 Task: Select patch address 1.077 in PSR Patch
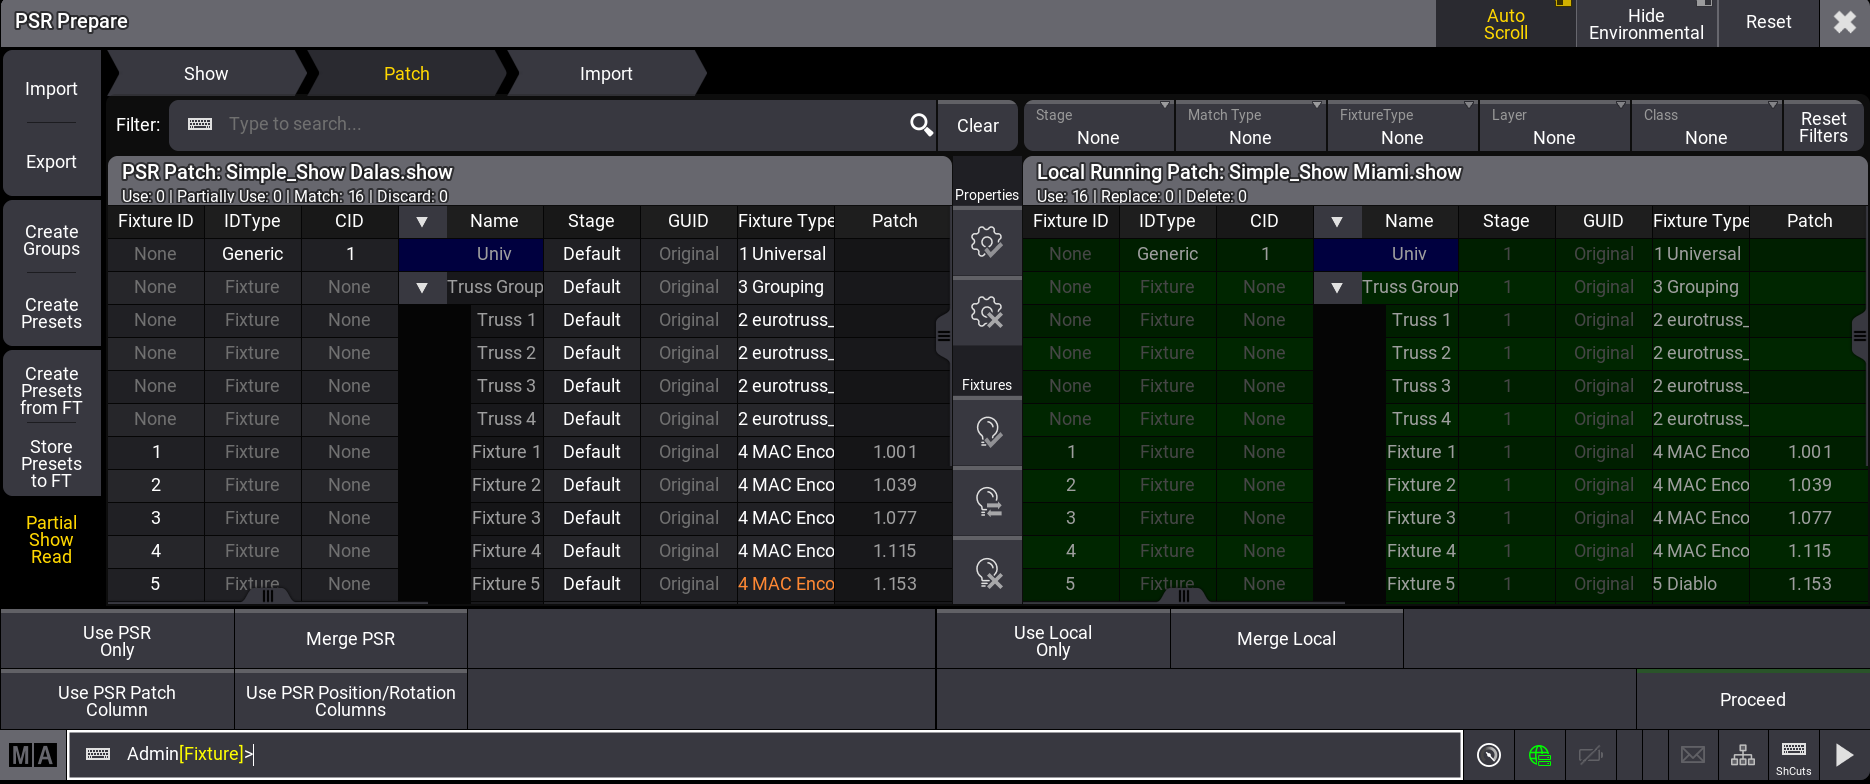(x=894, y=519)
